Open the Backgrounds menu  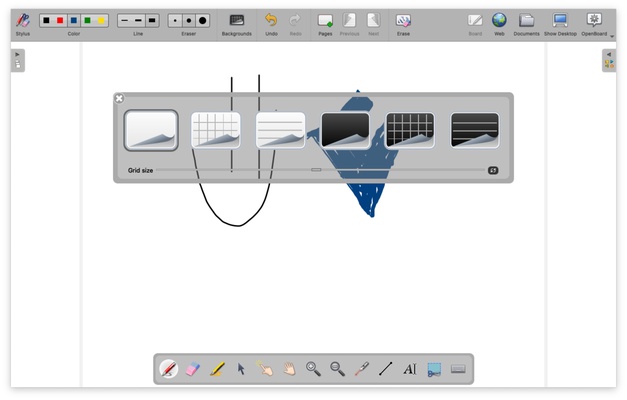pyautogui.click(x=237, y=24)
